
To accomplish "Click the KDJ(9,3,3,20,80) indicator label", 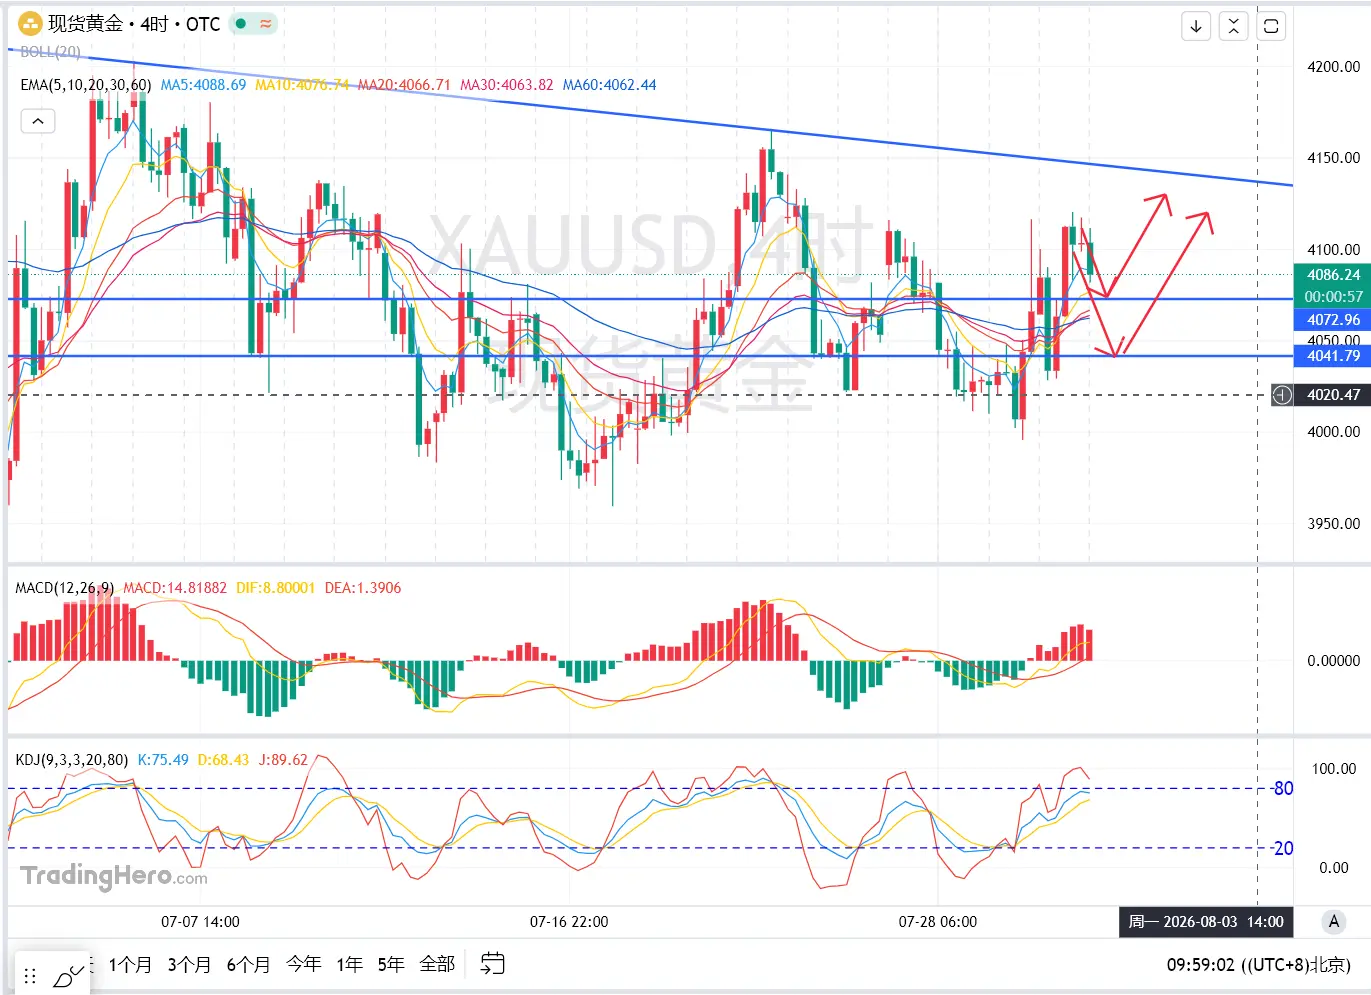I will pyautogui.click(x=72, y=760).
